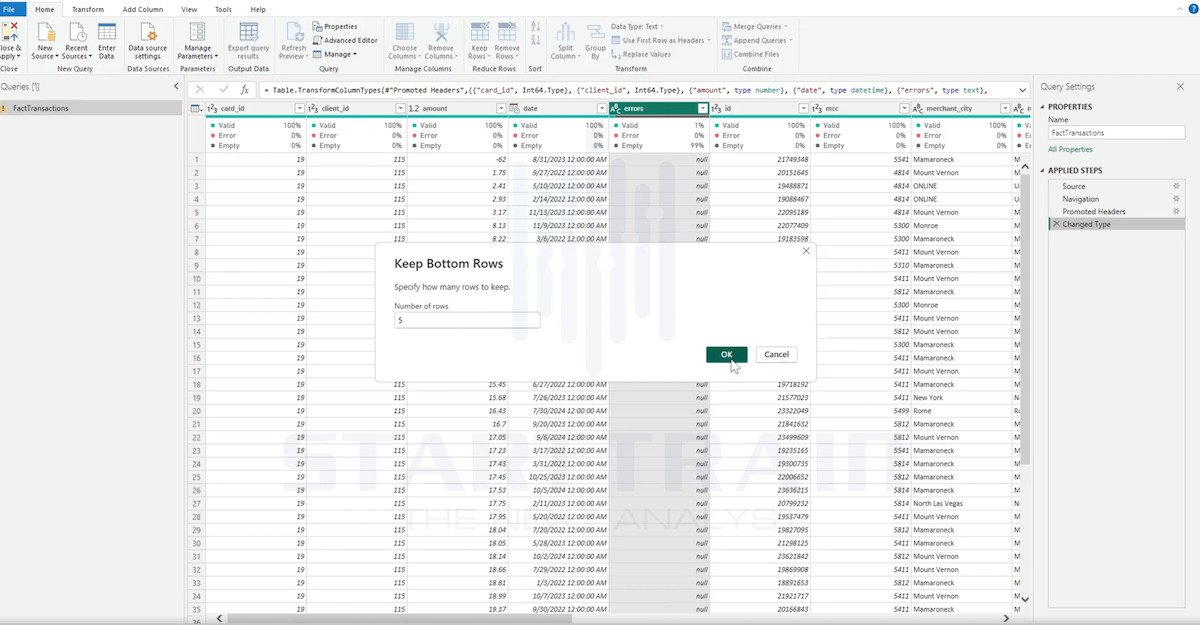Click the Choose Columns icon
The width and height of the screenshot is (1200, 625).
(404, 32)
